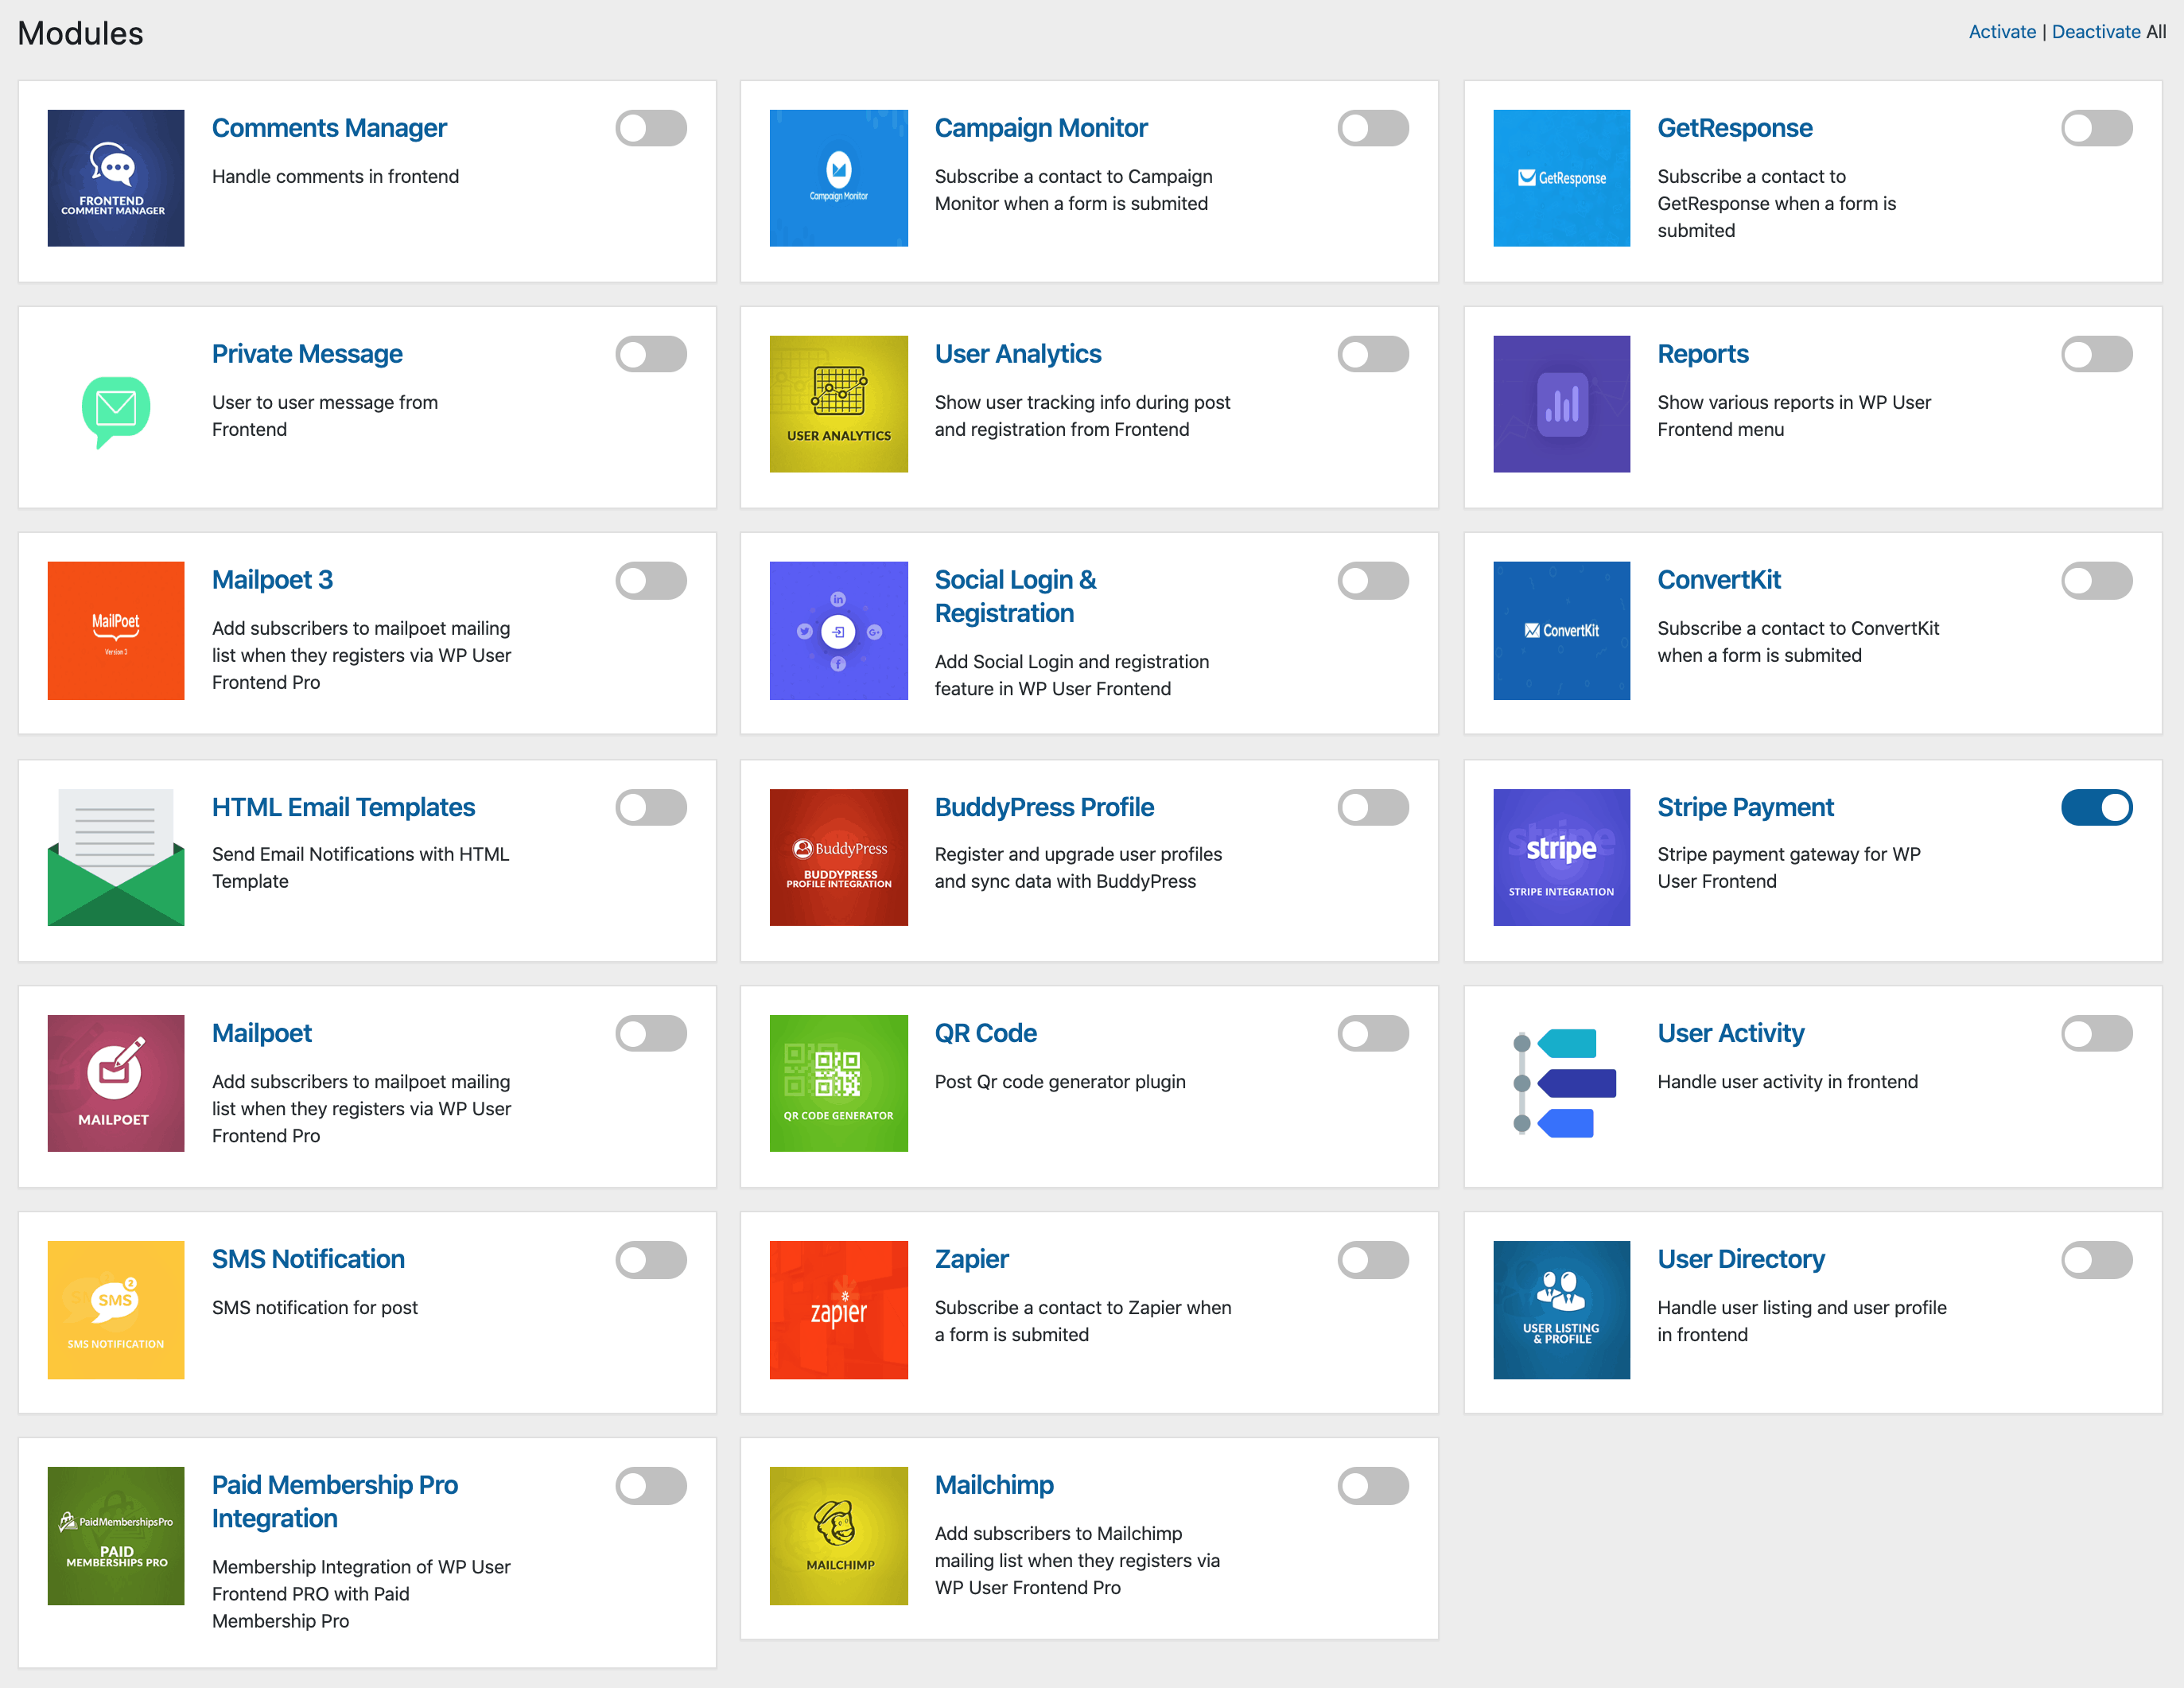This screenshot has width=2184, height=1688.
Task: Turn on HTML Email Templates toggle
Action: point(651,808)
